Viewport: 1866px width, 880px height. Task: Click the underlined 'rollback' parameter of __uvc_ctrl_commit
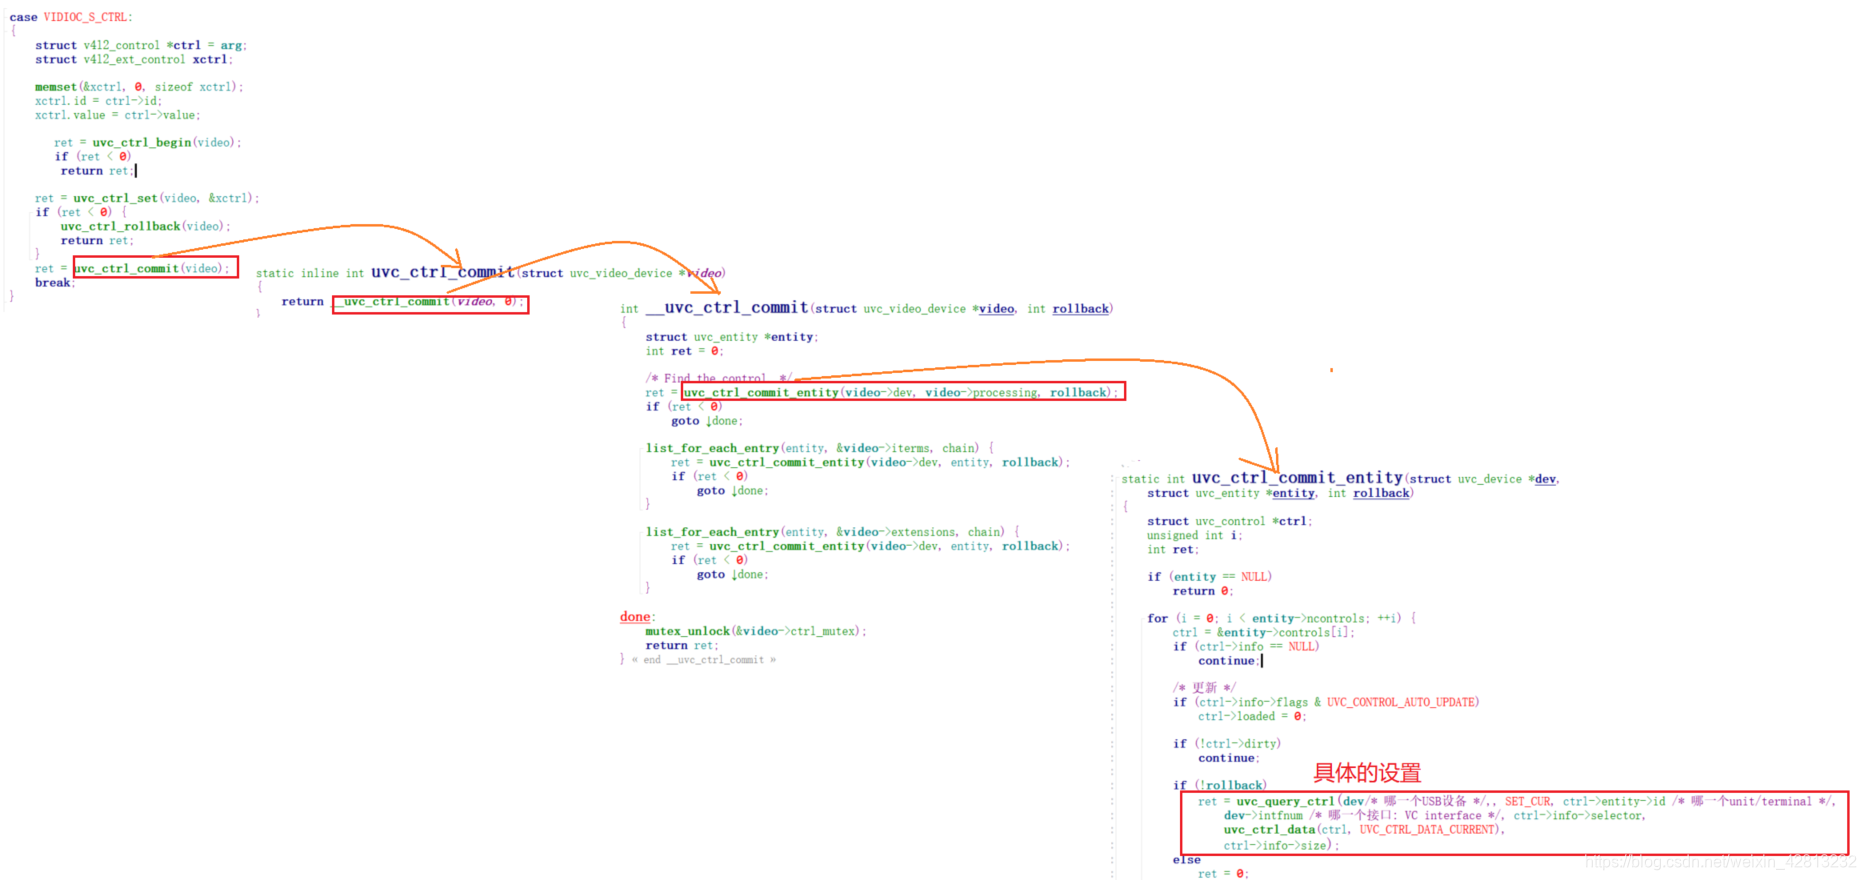tap(1080, 309)
